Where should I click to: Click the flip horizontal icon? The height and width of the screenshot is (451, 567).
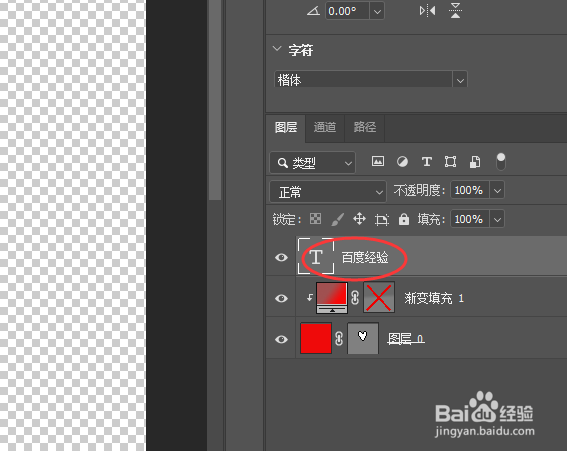[x=427, y=11]
